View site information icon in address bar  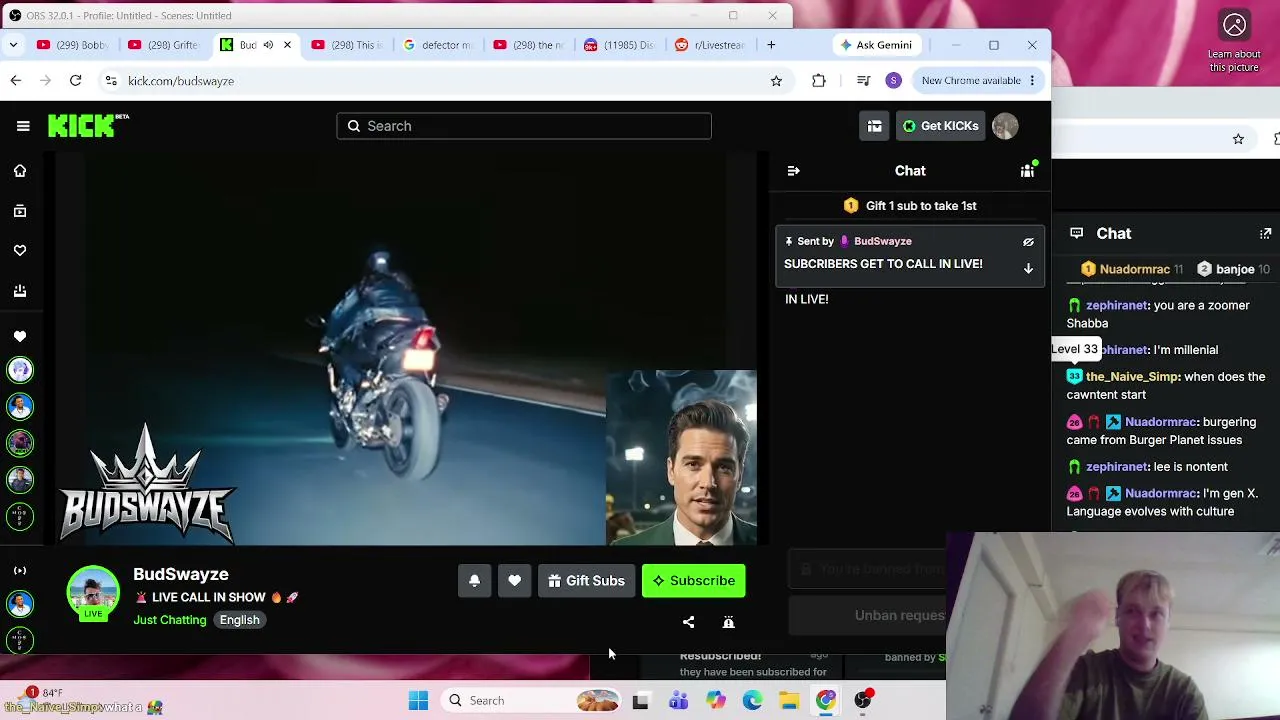coord(111,81)
